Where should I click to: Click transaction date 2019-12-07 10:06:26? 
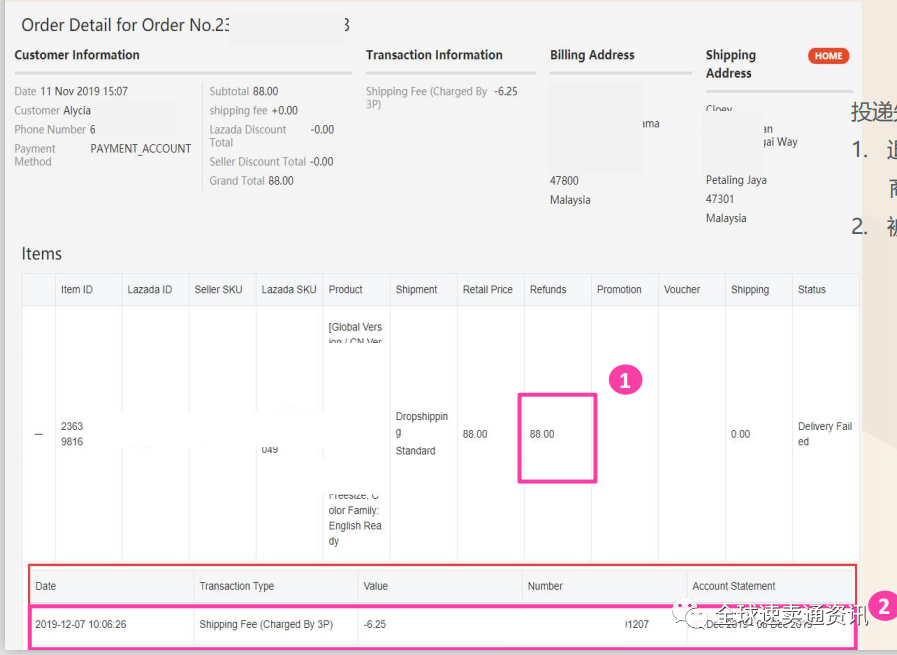coord(81,624)
